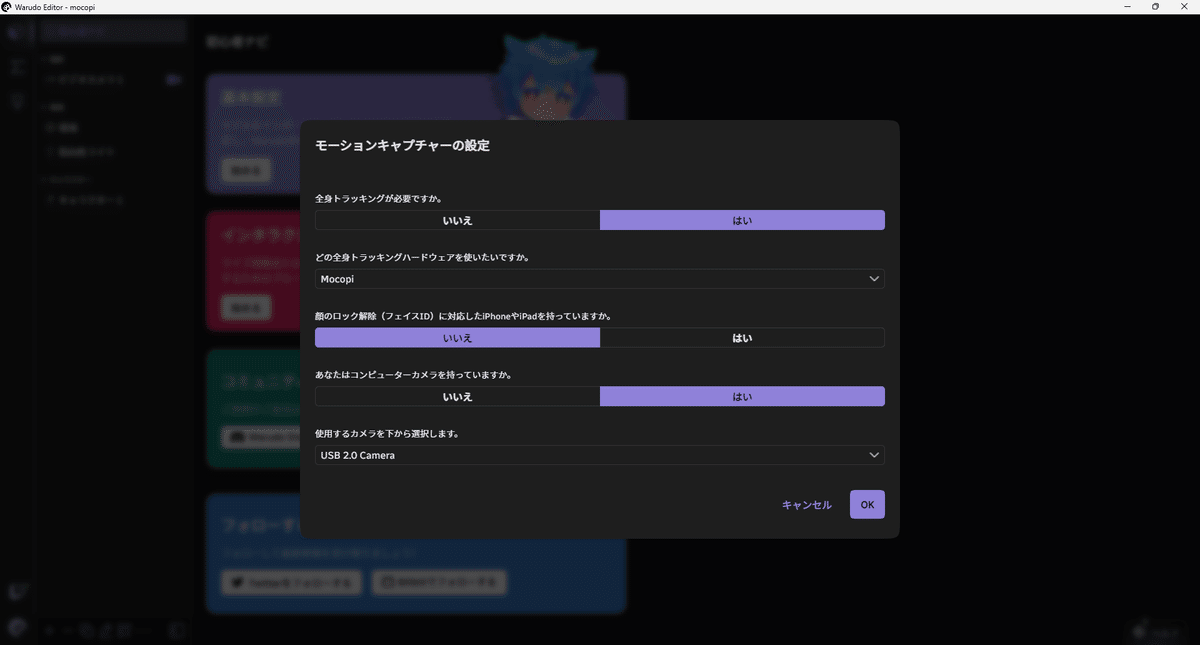Expand the chevron on the camera dropdown
The height and width of the screenshot is (645, 1200).
click(874, 455)
